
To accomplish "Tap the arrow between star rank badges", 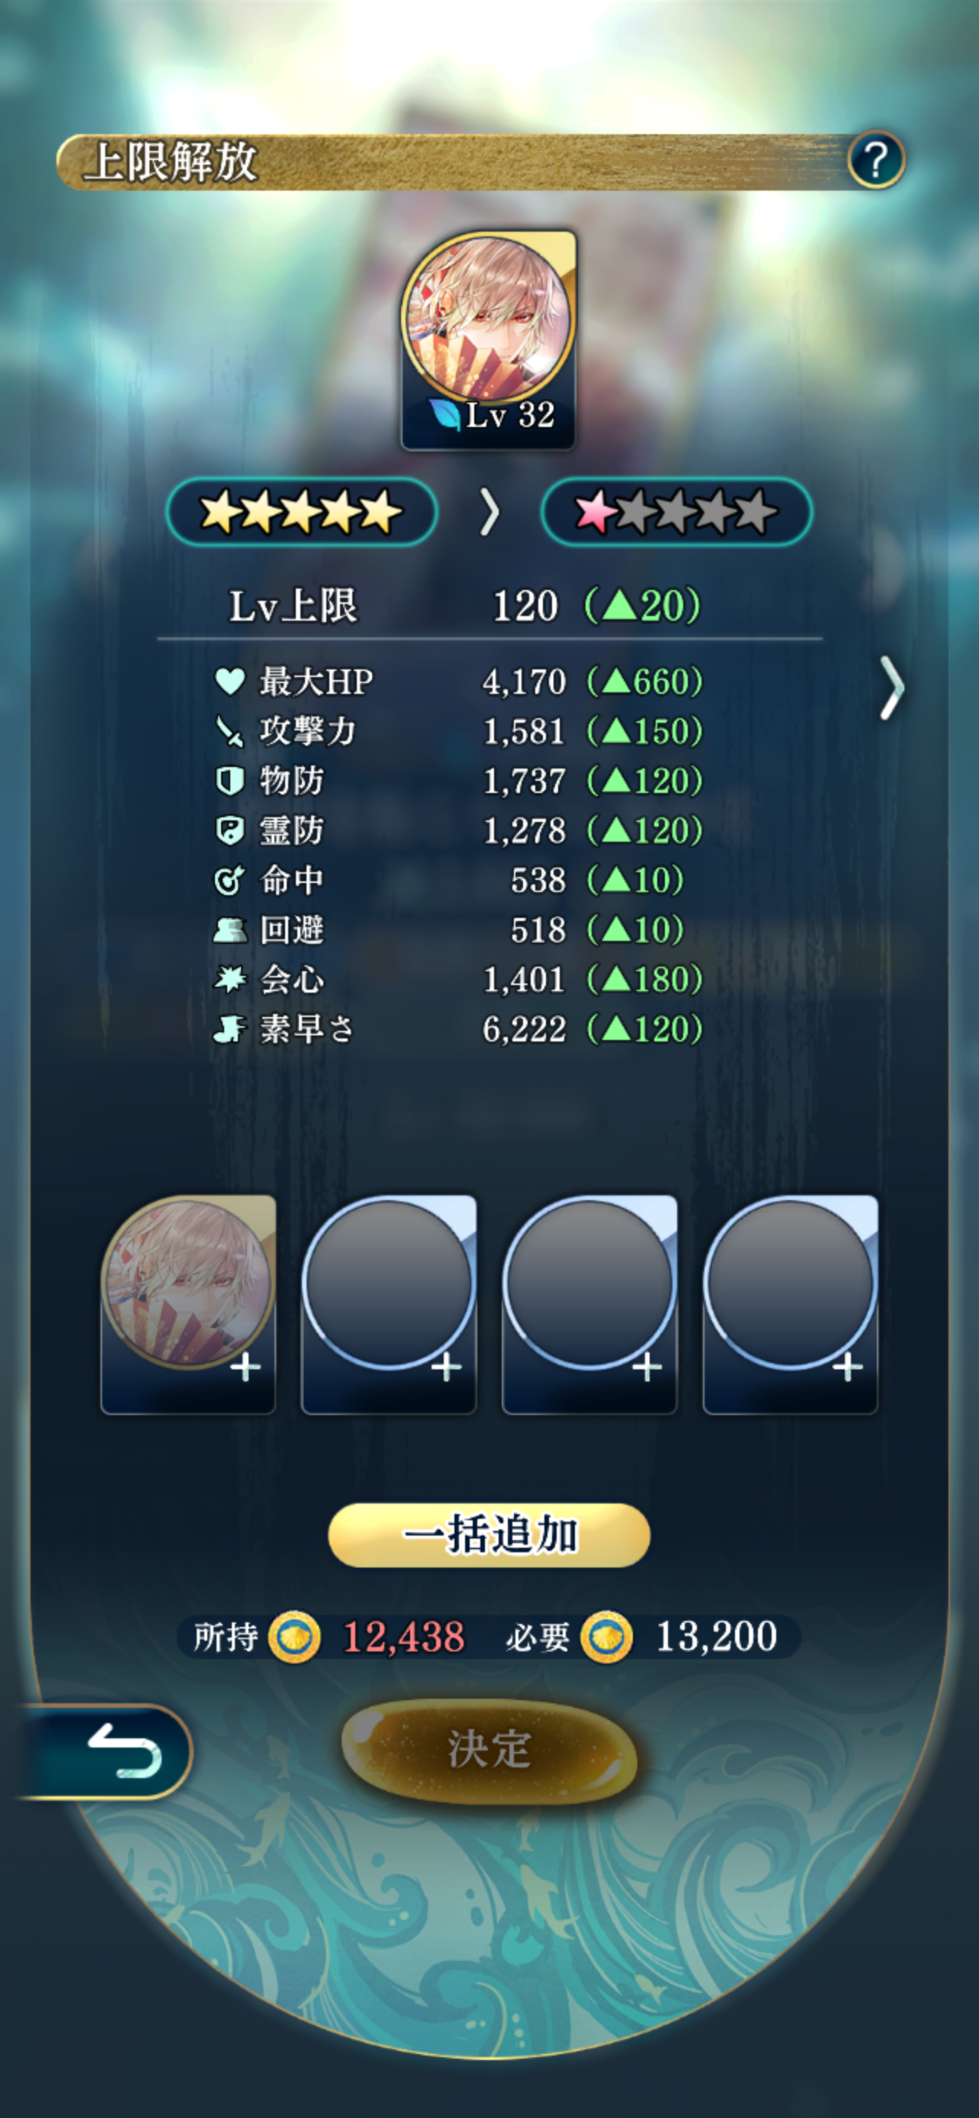I will pyautogui.click(x=489, y=513).
